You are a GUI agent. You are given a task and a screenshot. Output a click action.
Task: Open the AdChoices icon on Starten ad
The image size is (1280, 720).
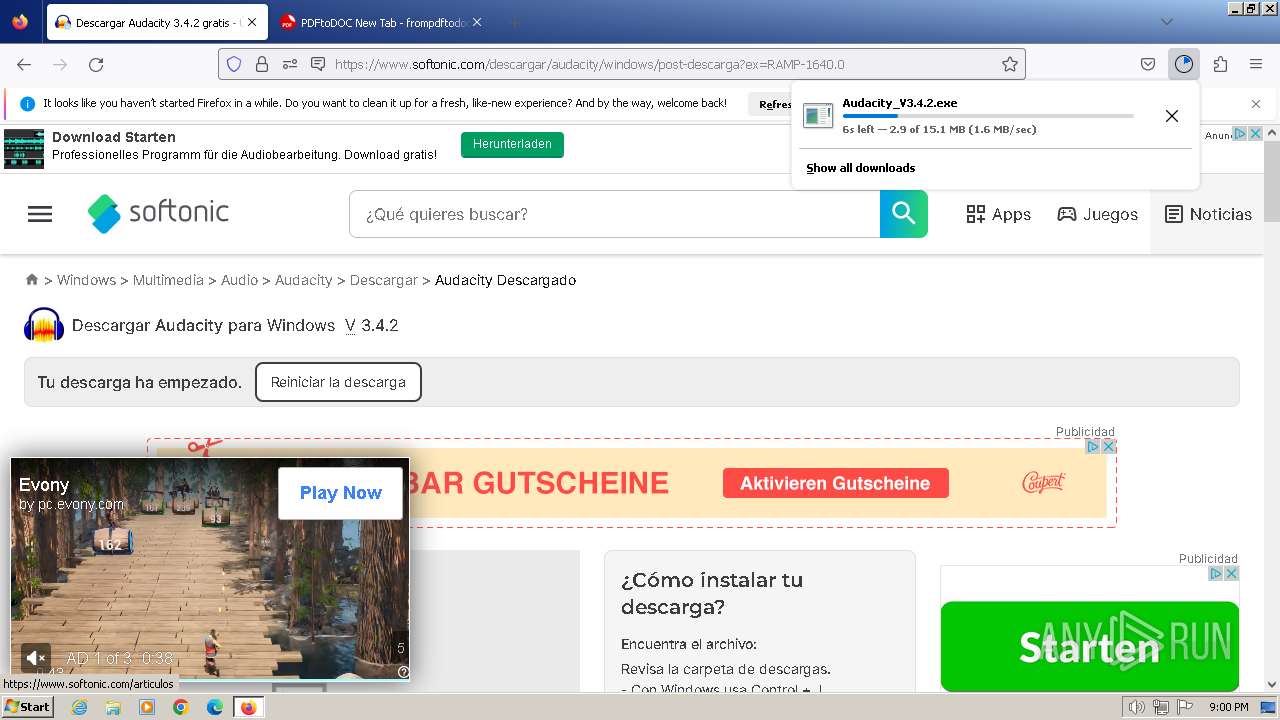click(x=1216, y=573)
